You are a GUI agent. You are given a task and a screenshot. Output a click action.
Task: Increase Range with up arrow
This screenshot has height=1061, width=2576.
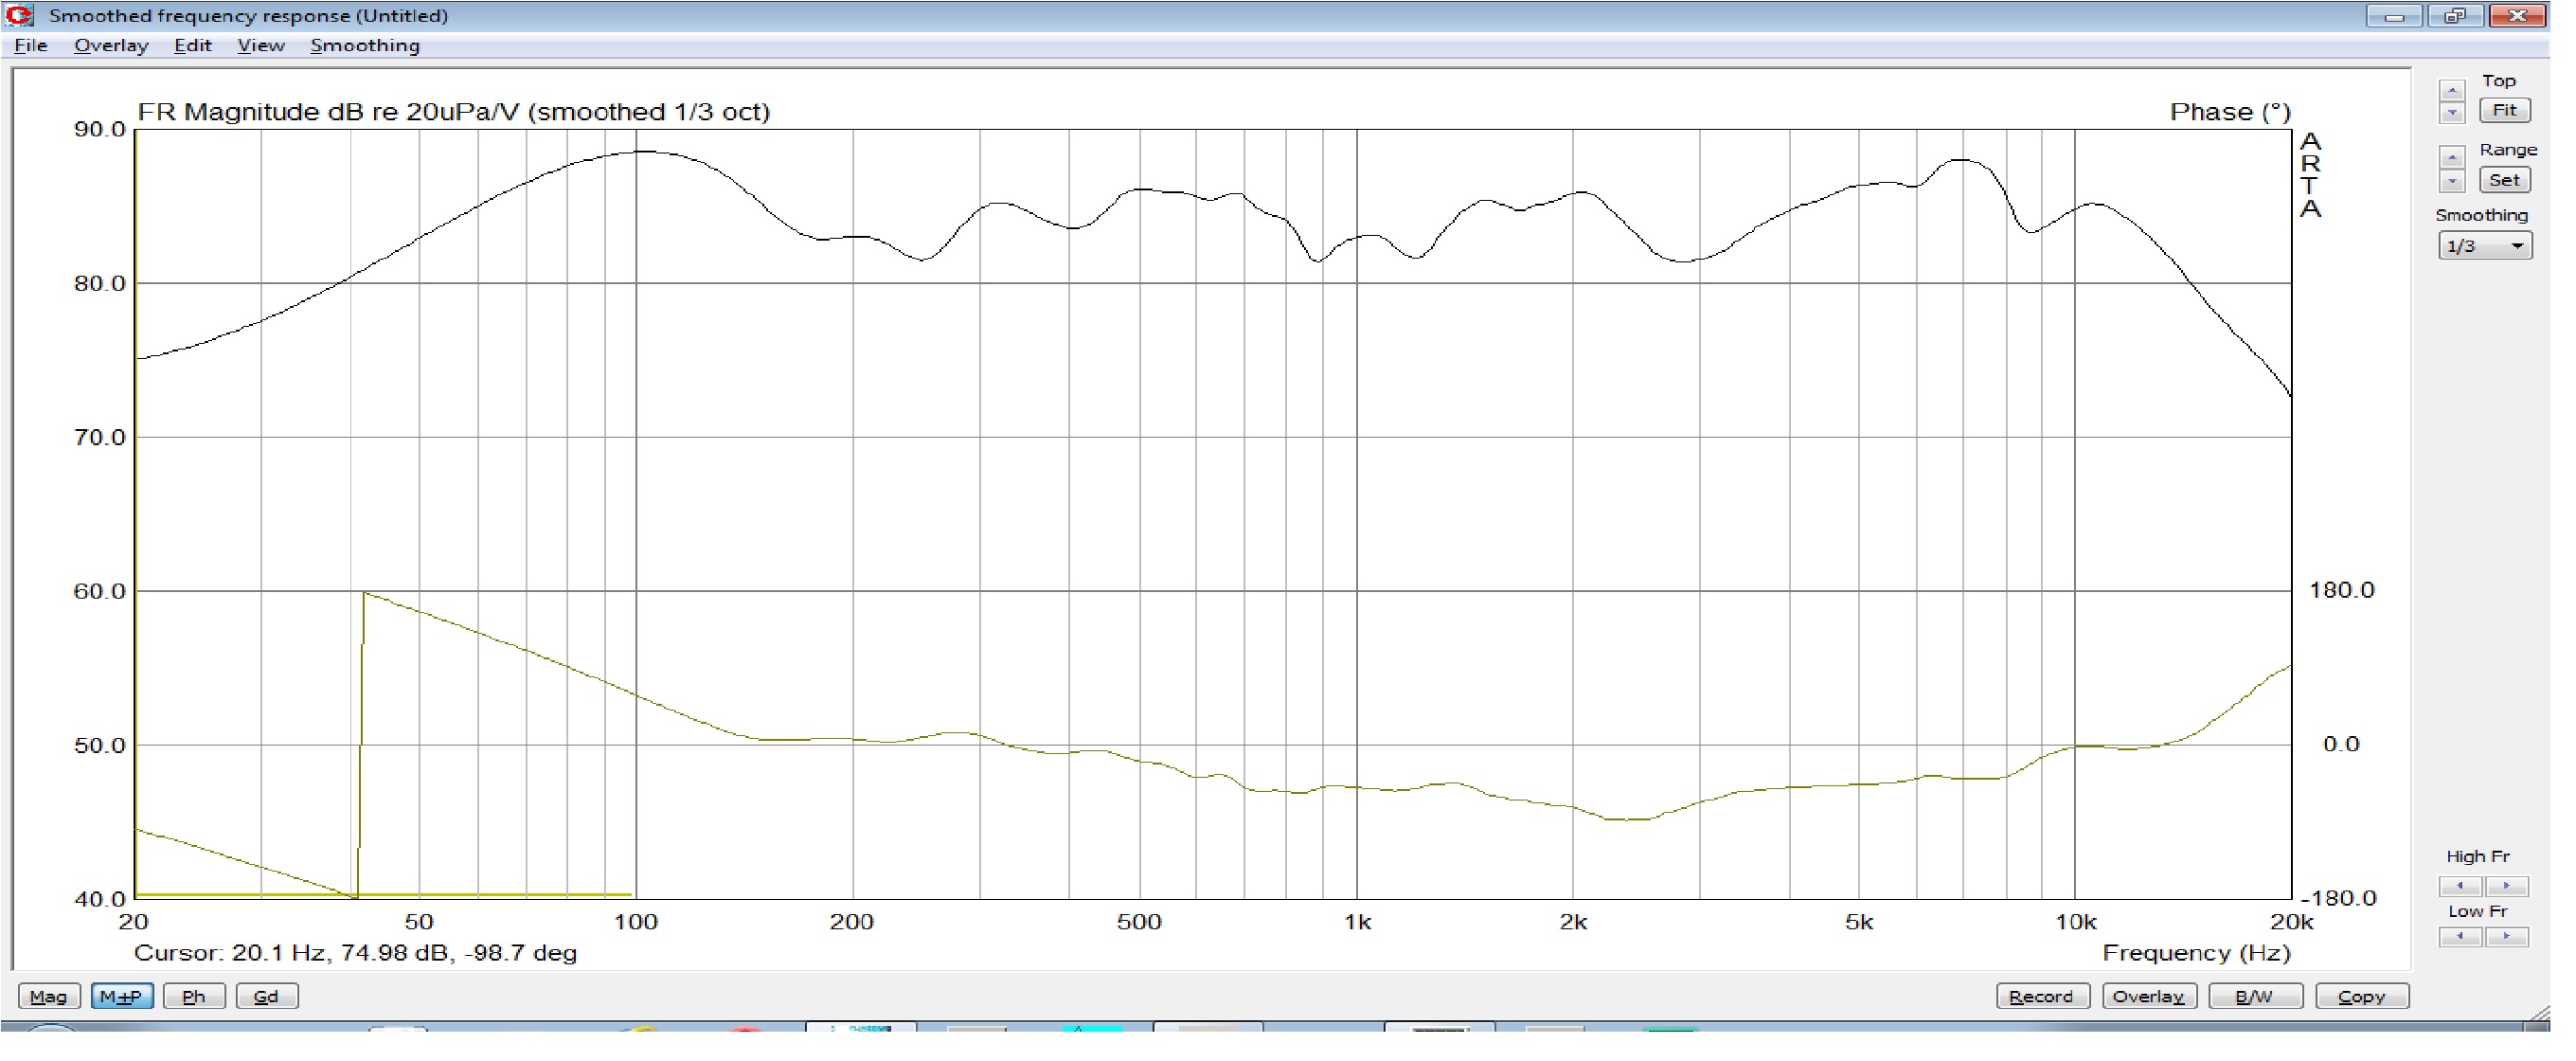click(x=2451, y=159)
